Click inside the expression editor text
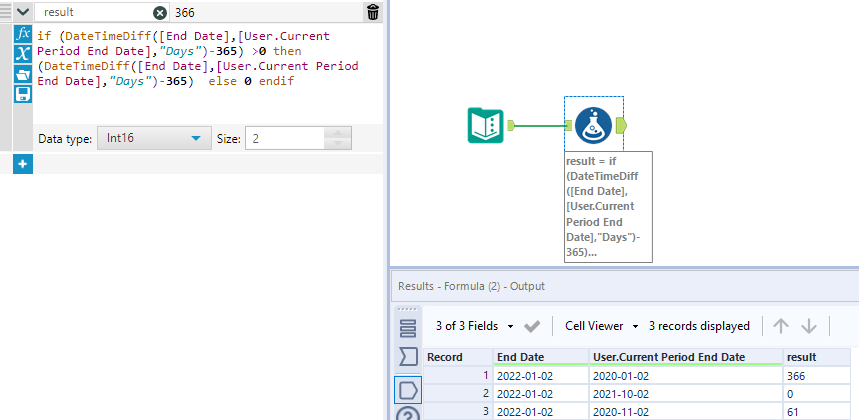The width and height of the screenshot is (859, 420). click(197, 59)
